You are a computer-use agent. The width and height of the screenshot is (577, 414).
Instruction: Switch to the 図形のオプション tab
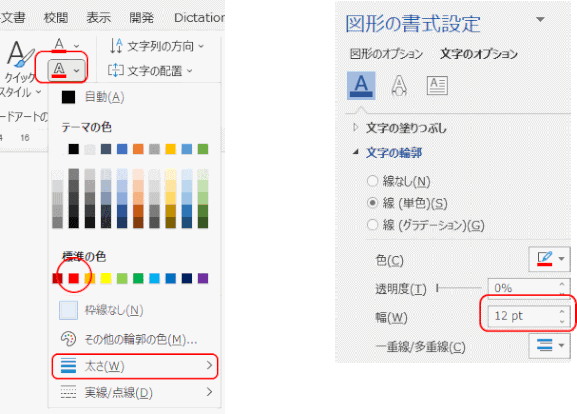tap(386, 54)
